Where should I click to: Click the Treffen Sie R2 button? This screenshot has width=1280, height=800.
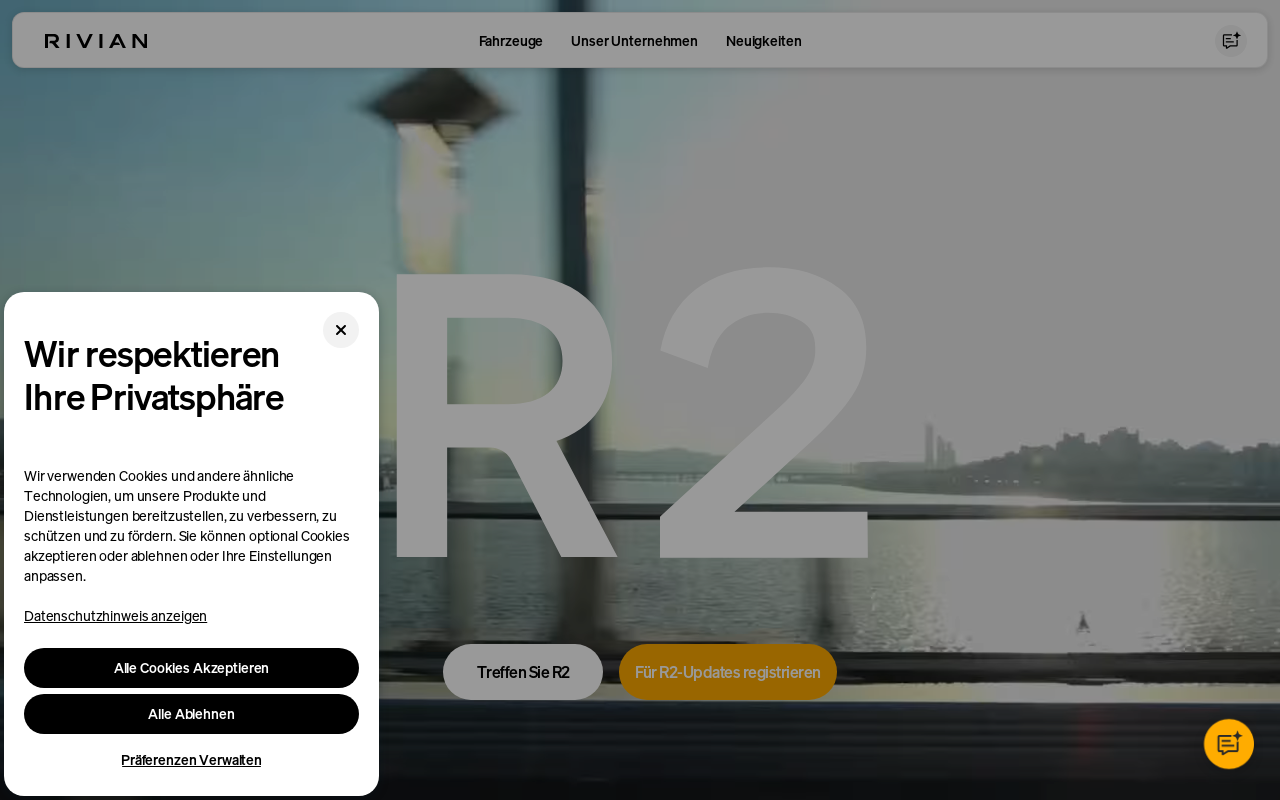coord(523,672)
